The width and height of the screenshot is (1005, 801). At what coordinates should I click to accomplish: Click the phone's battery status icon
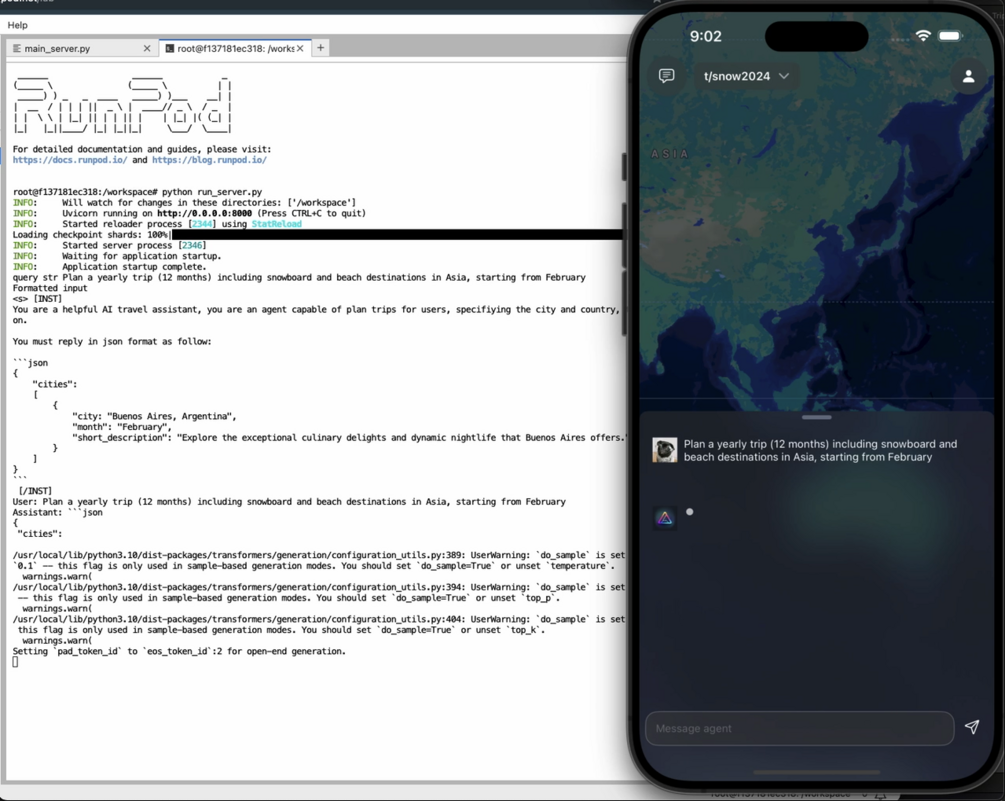point(950,36)
